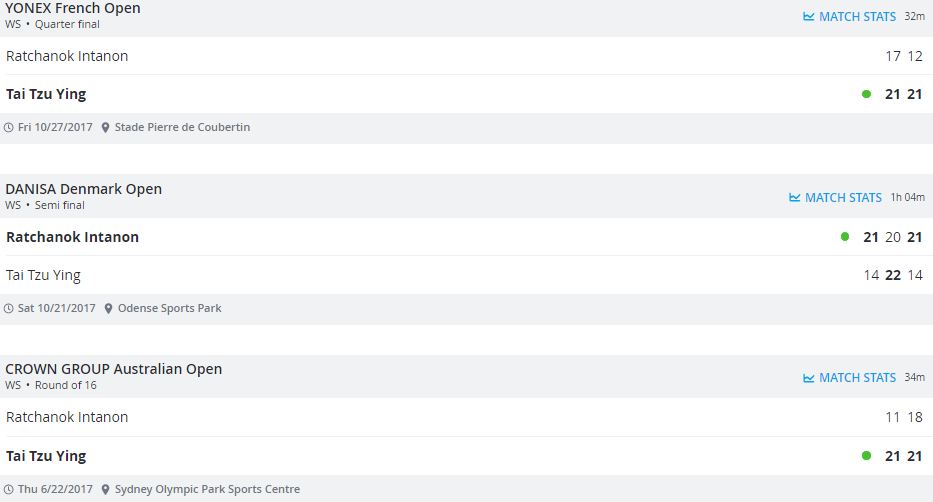Open the YONEX French Open tournament title
Viewport: 933px width, 502px height.
click(x=73, y=9)
